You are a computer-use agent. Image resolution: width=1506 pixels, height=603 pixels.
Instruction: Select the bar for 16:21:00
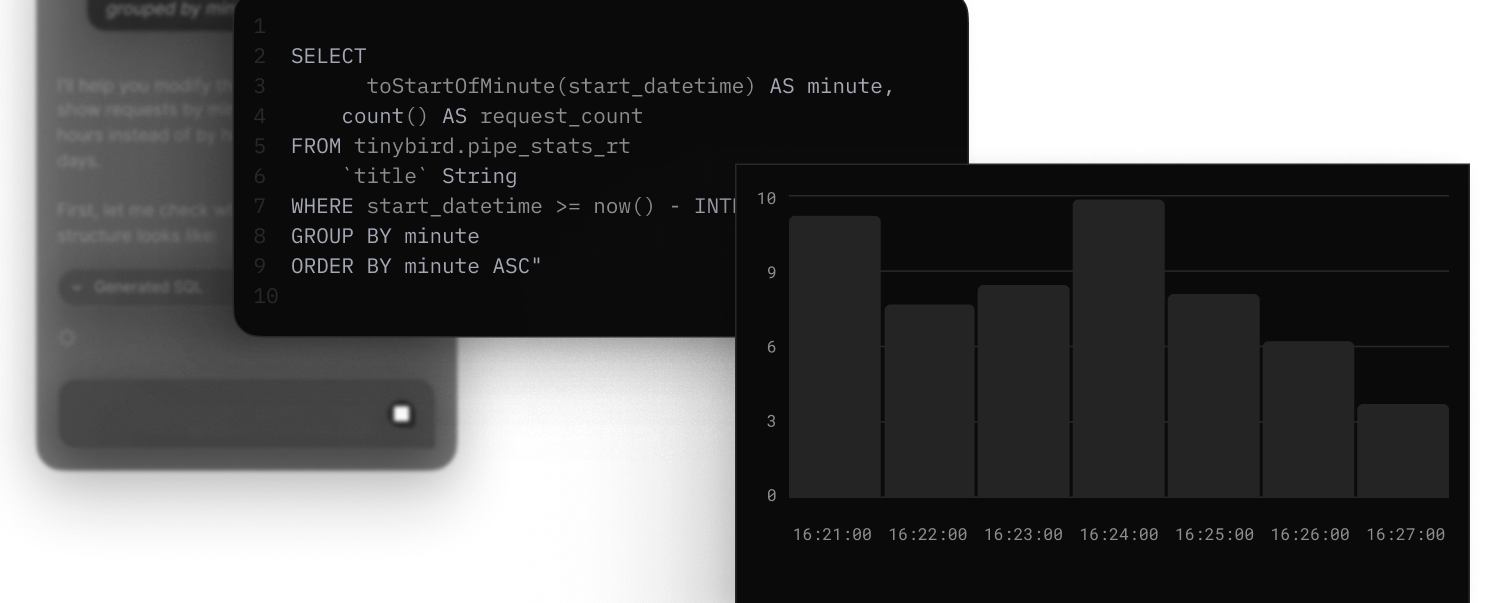click(x=834, y=357)
